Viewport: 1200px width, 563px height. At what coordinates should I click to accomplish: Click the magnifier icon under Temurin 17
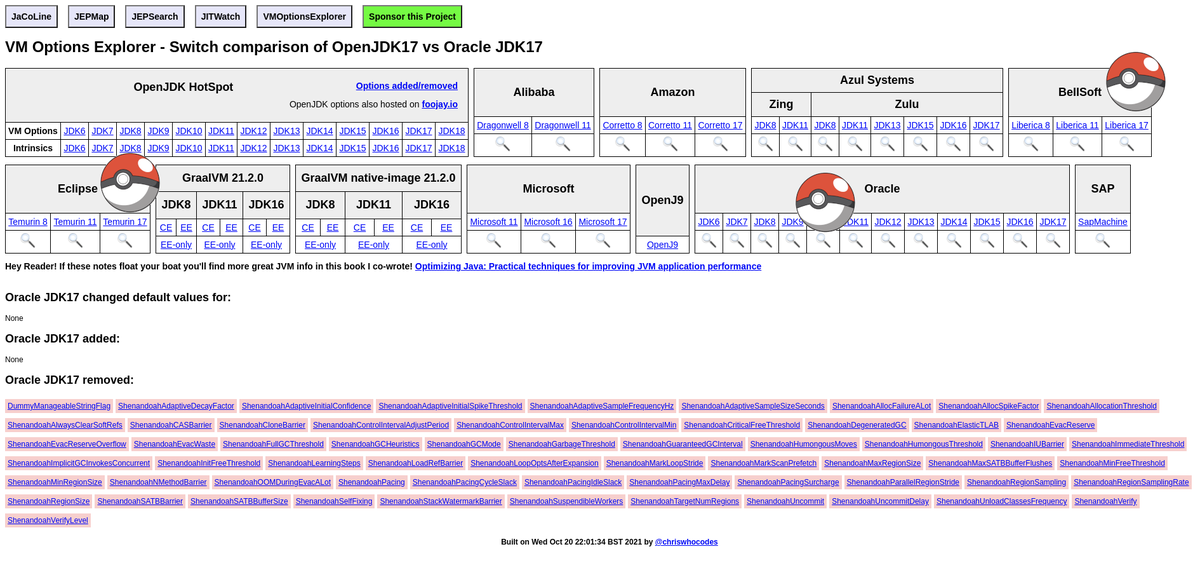[x=125, y=241]
